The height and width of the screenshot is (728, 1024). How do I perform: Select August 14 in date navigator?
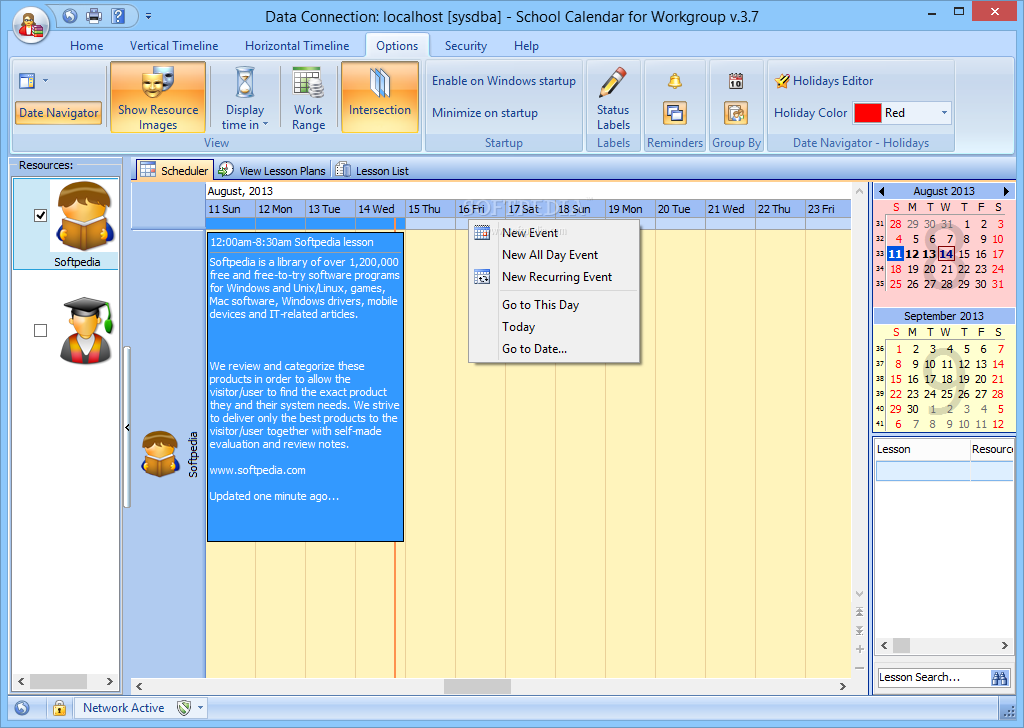947,254
